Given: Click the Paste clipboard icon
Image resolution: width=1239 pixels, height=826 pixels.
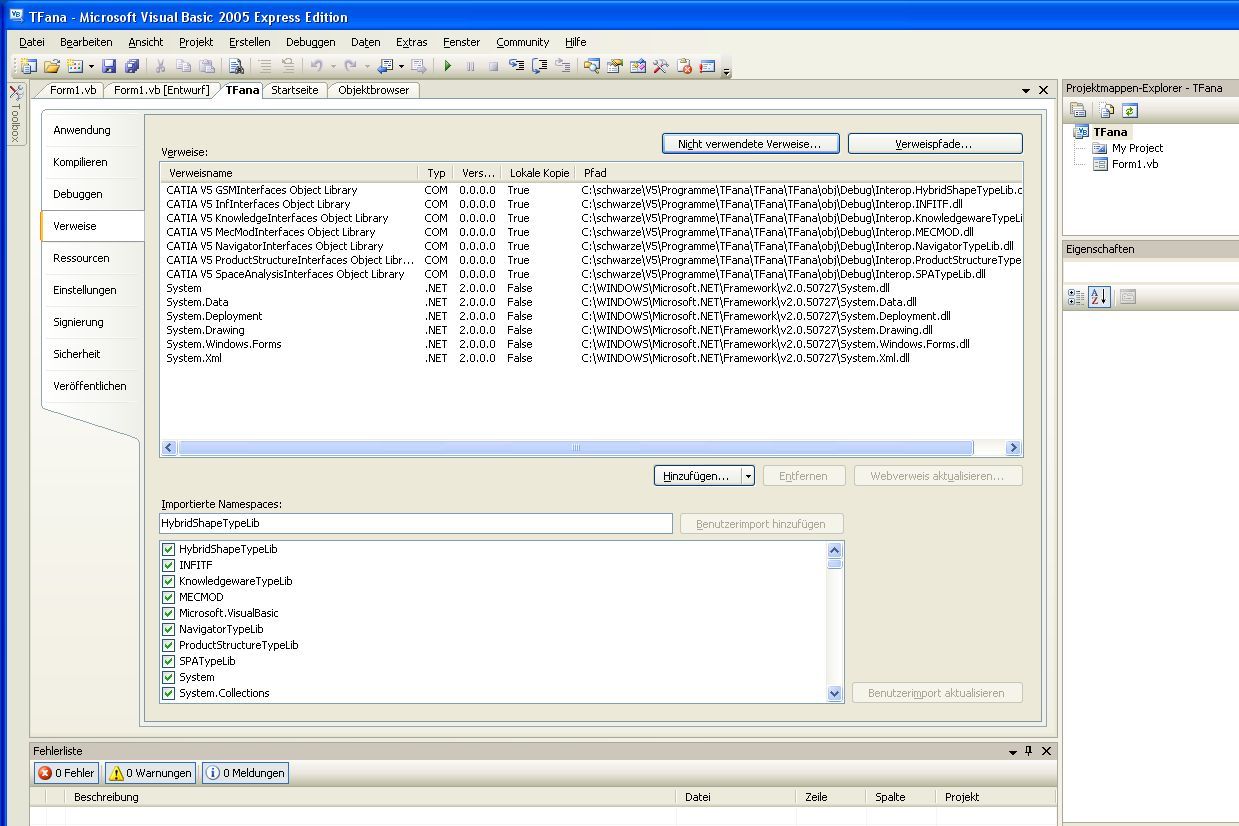Looking at the screenshot, I should point(207,67).
